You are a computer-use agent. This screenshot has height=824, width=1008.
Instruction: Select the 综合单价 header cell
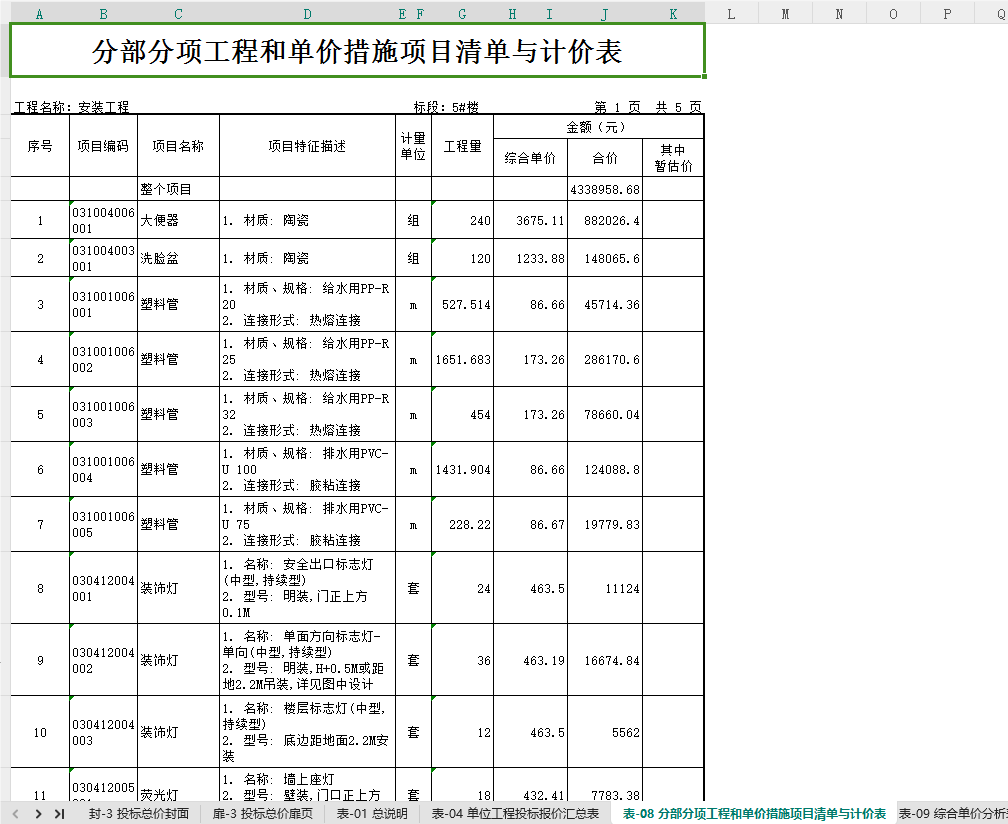tap(530, 157)
